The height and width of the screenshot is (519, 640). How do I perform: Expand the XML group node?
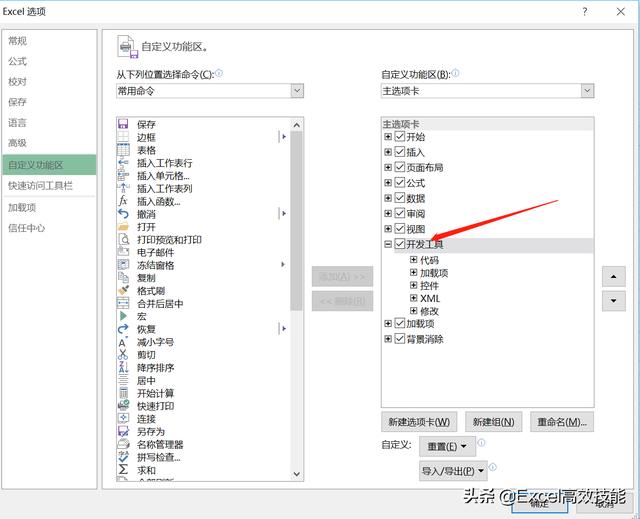413,298
